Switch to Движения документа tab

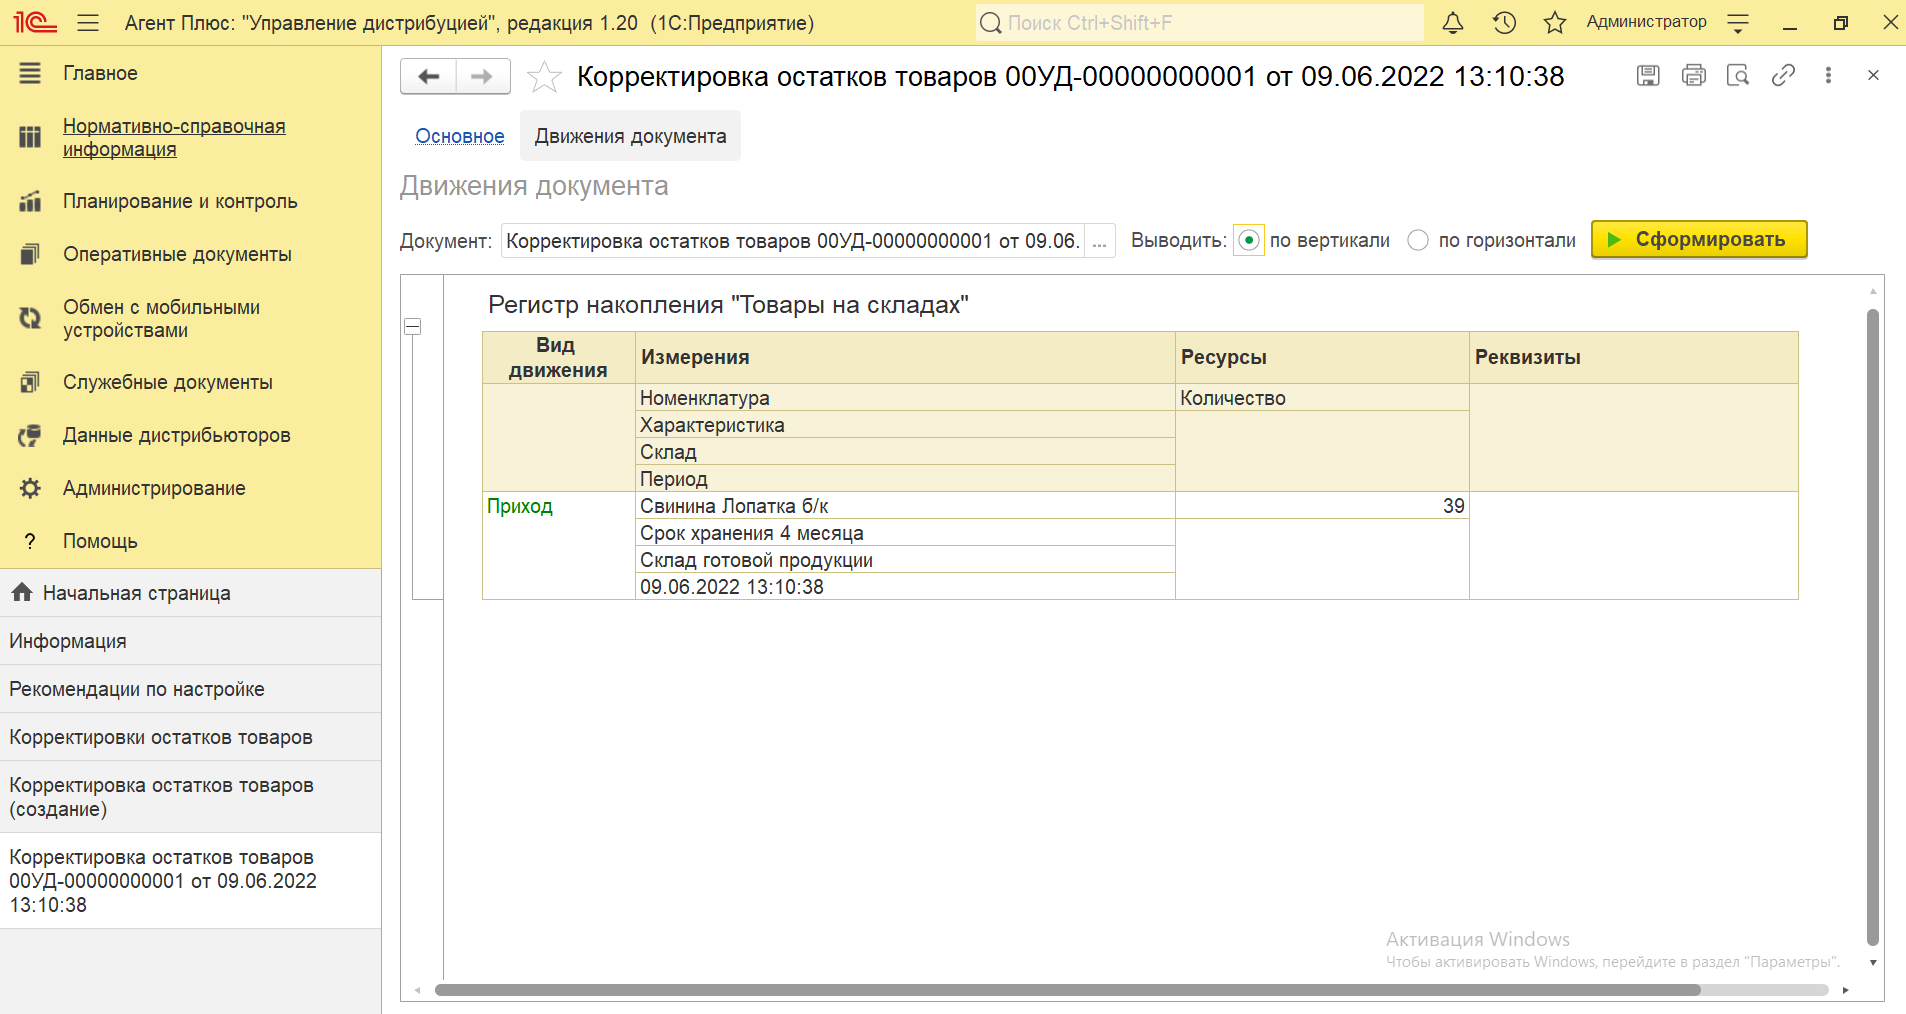point(630,136)
